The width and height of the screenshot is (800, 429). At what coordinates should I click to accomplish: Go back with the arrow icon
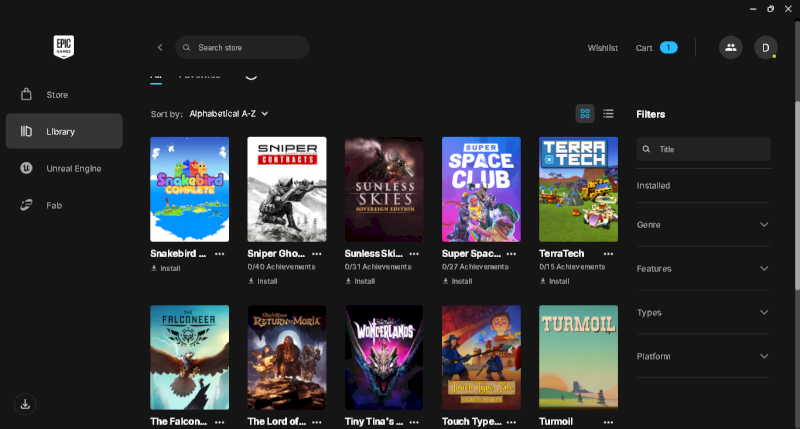coord(160,47)
